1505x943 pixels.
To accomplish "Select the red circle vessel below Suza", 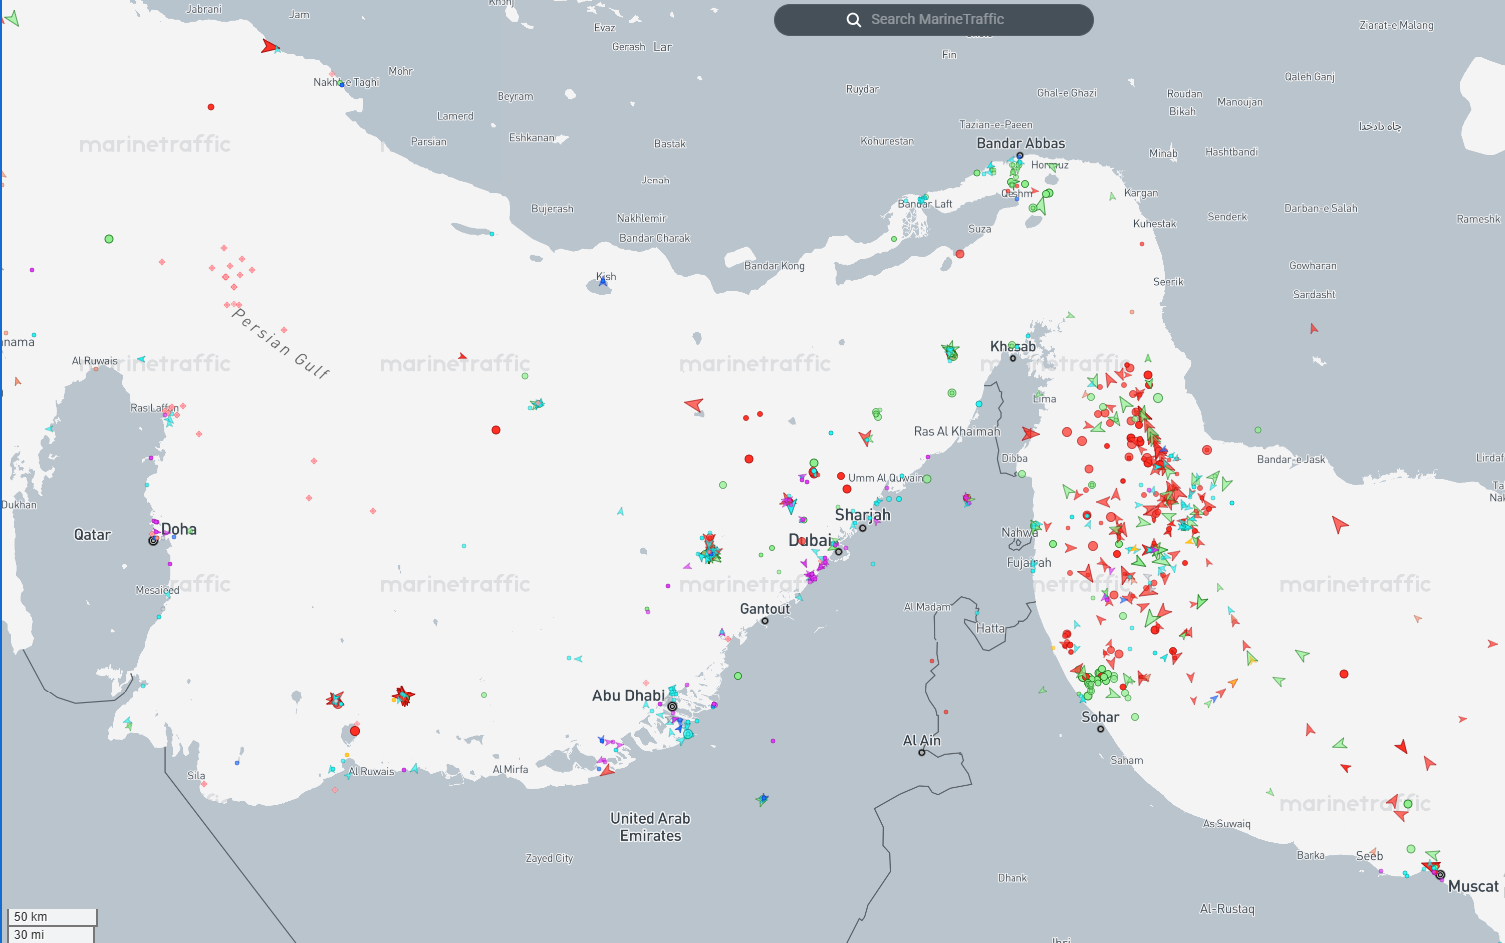I will [960, 254].
